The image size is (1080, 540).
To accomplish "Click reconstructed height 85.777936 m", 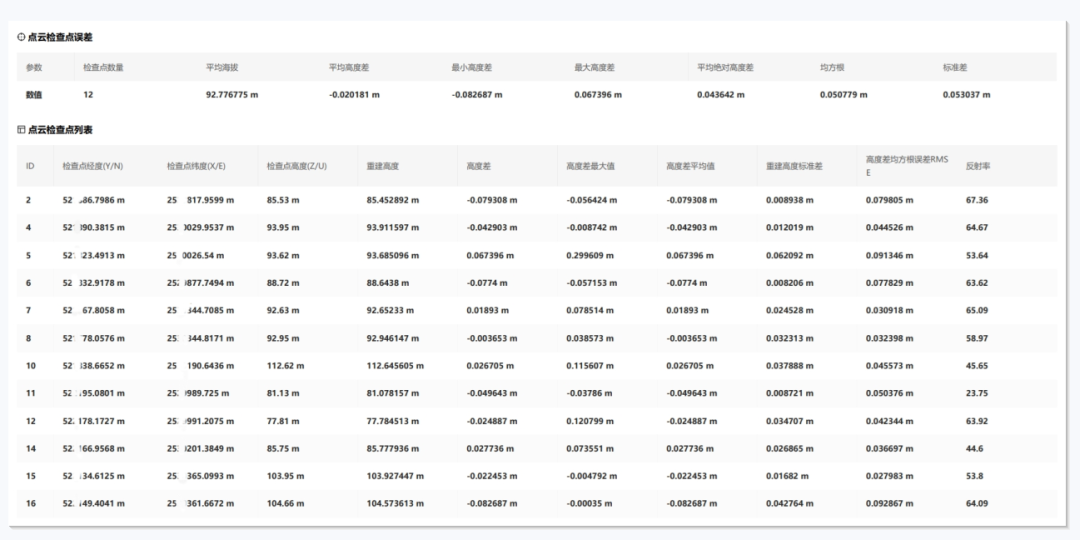I will click(x=393, y=448).
